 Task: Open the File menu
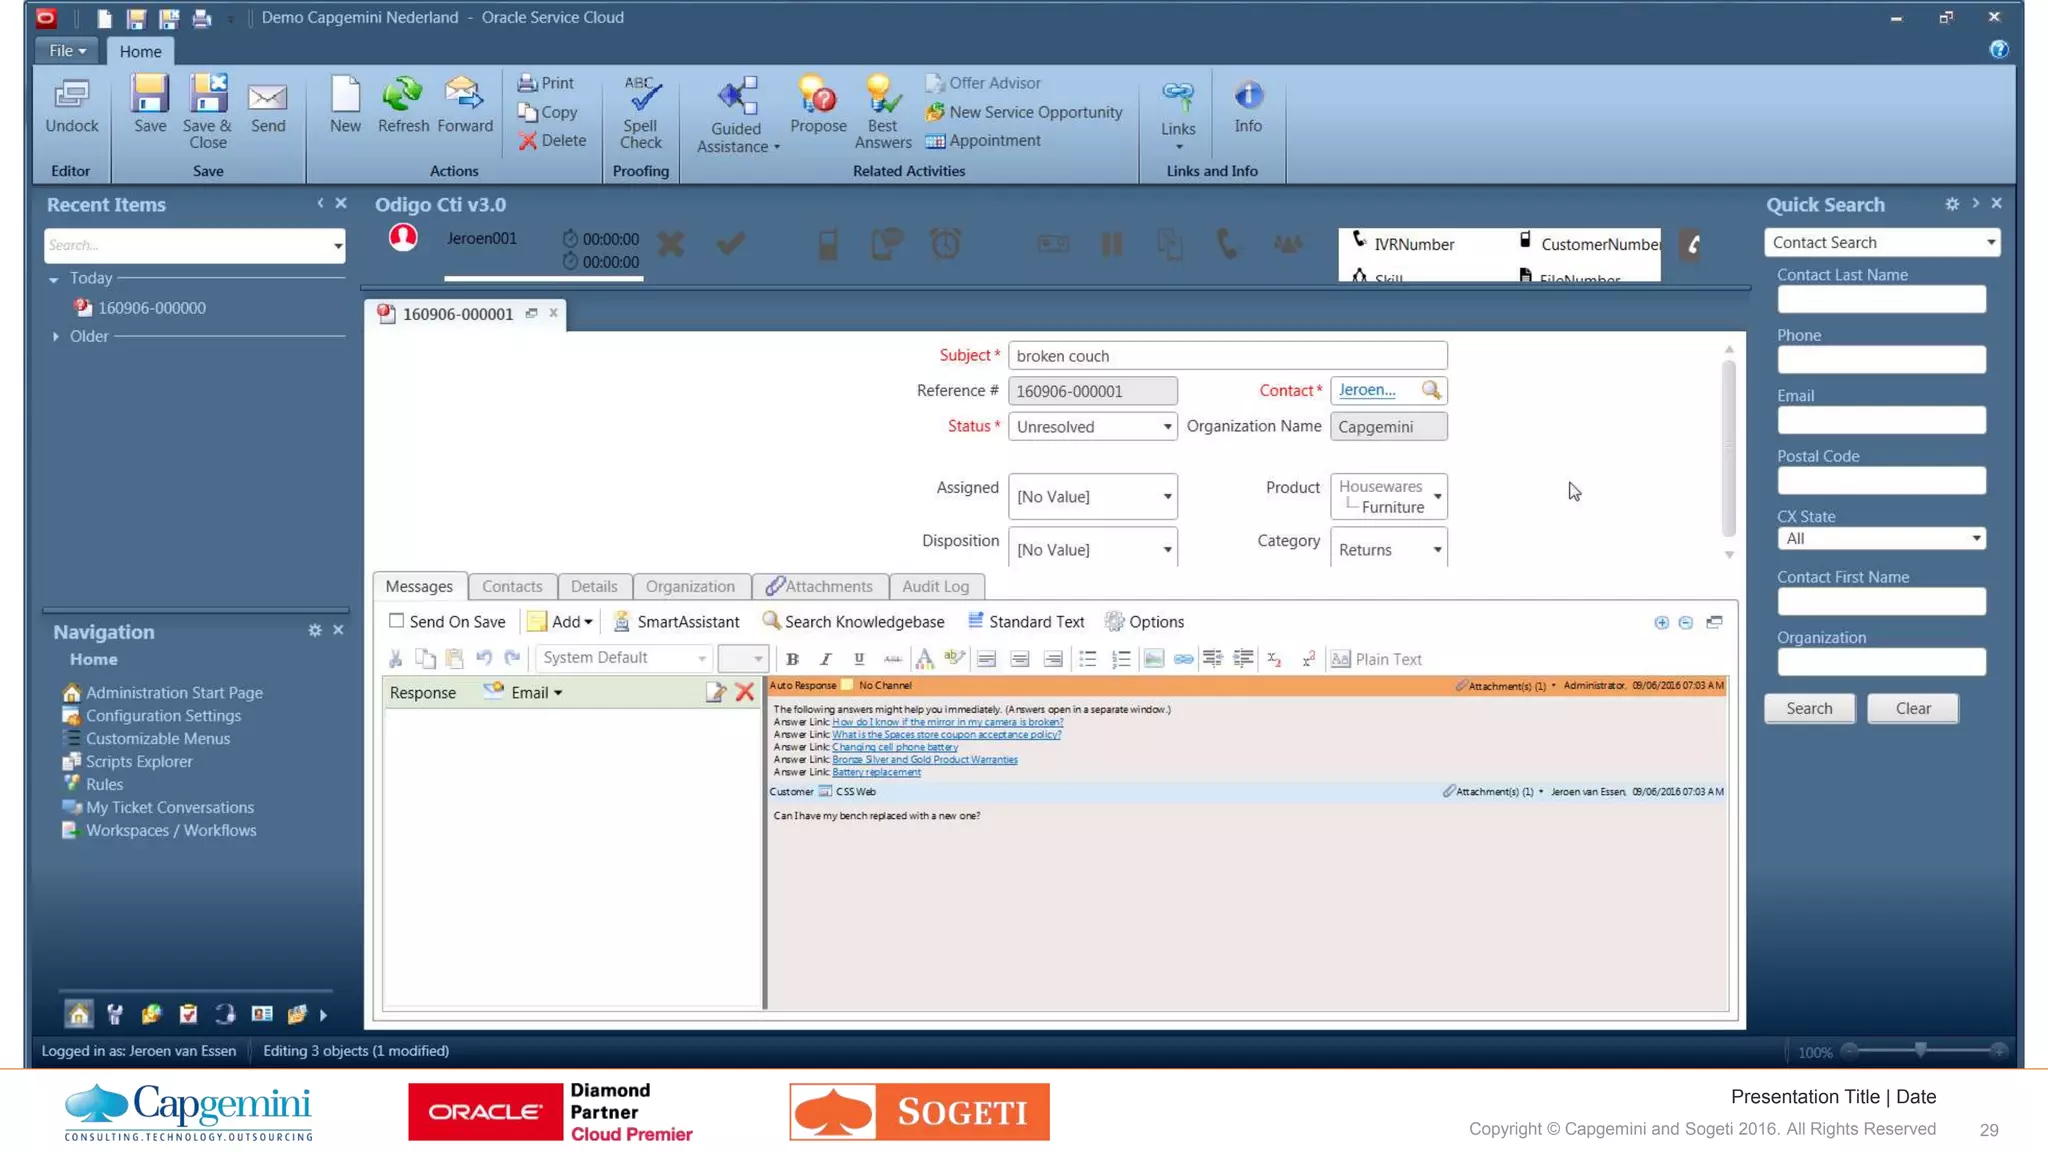coord(67,50)
